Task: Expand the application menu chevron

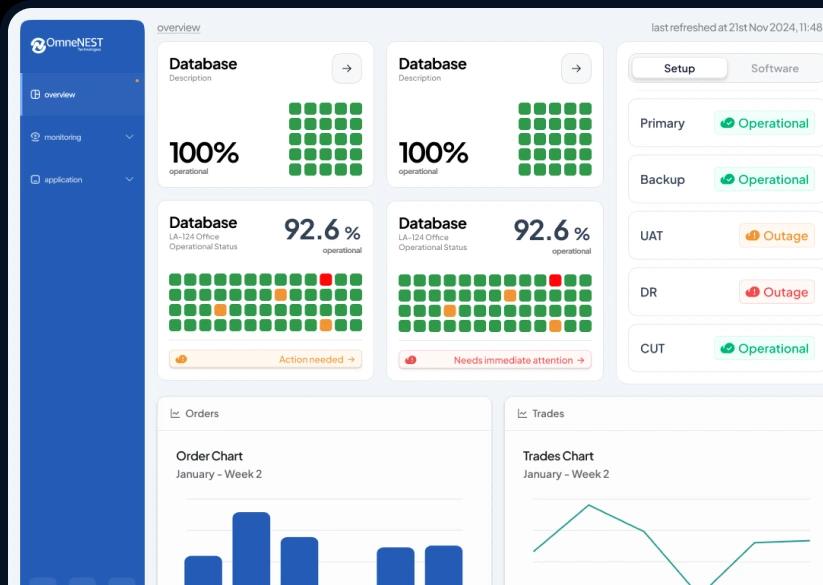Action: [x=129, y=180]
